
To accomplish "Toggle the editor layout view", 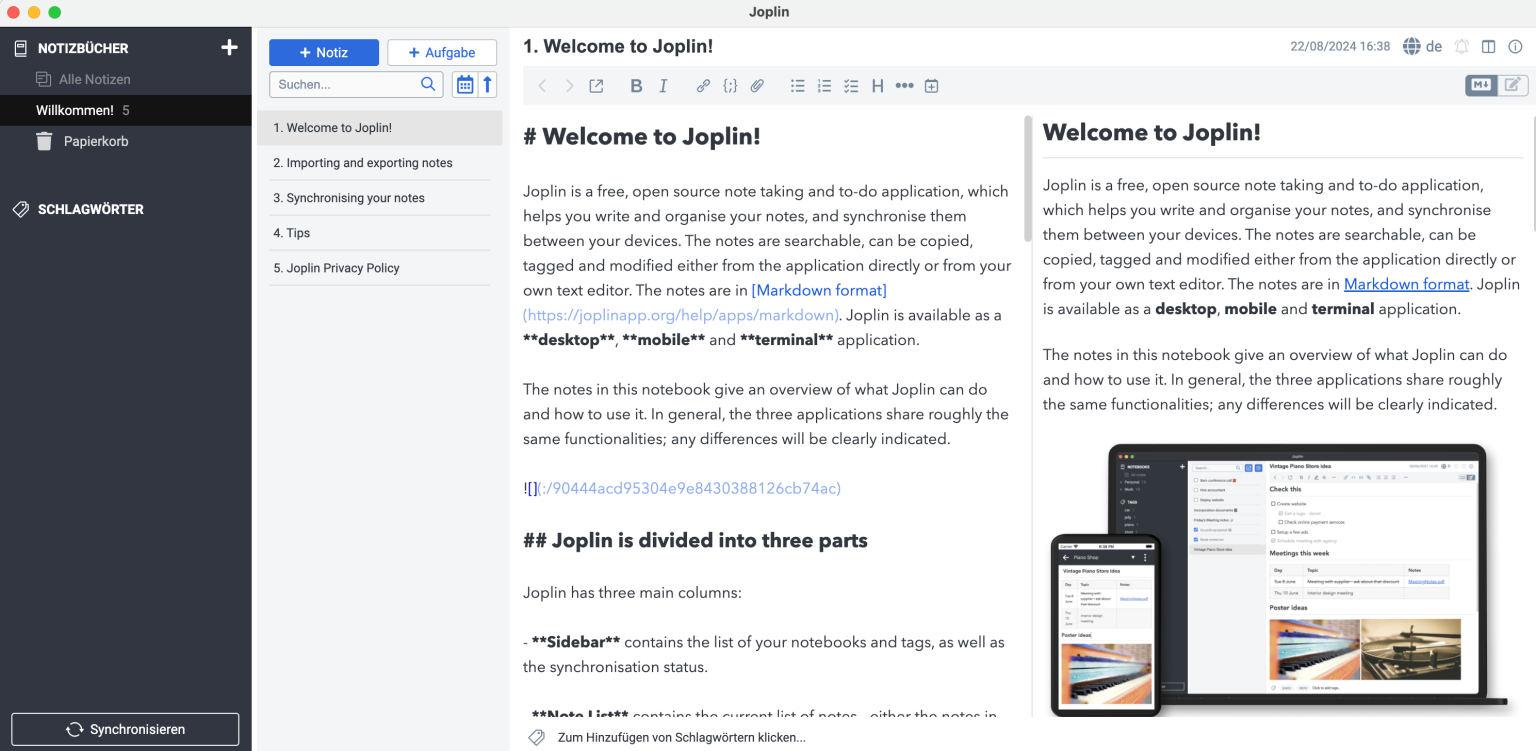I will (x=1488, y=47).
